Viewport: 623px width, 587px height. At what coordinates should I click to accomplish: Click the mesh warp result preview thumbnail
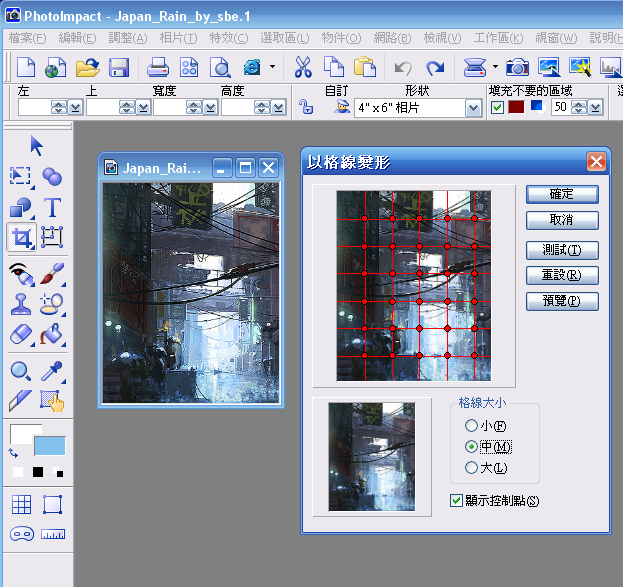click(x=371, y=457)
